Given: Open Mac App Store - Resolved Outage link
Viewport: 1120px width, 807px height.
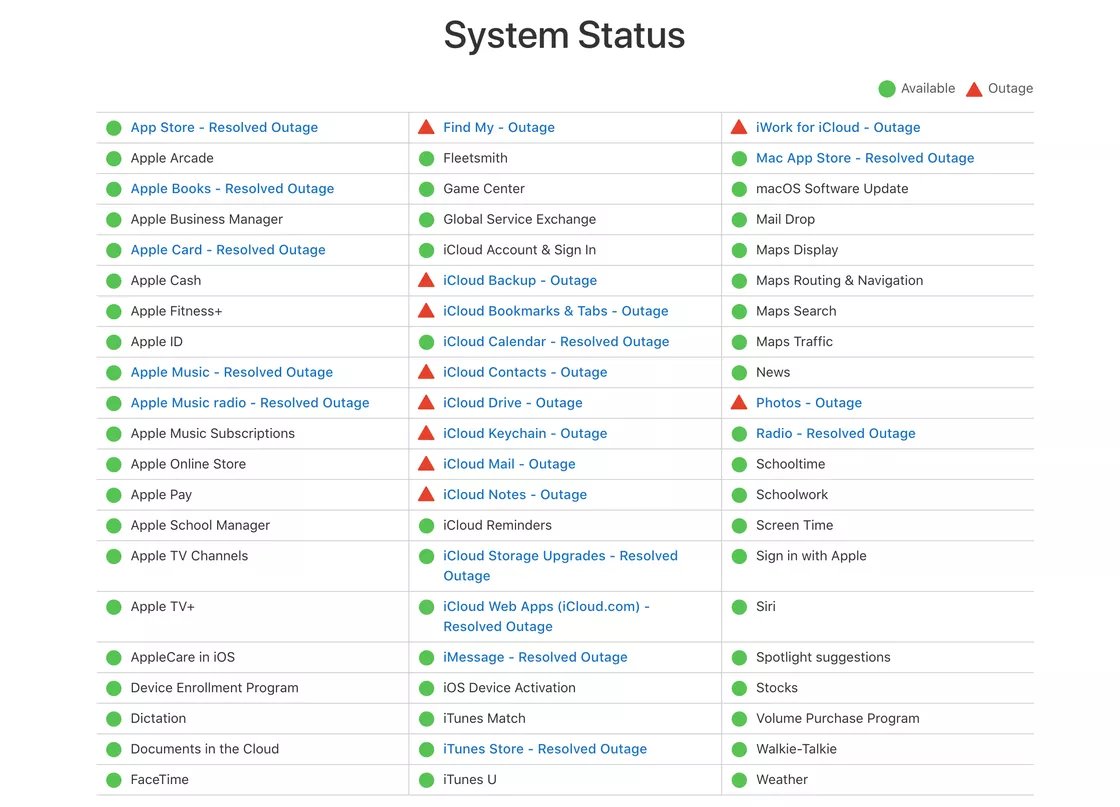Looking at the screenshot, I should (865, 158).
